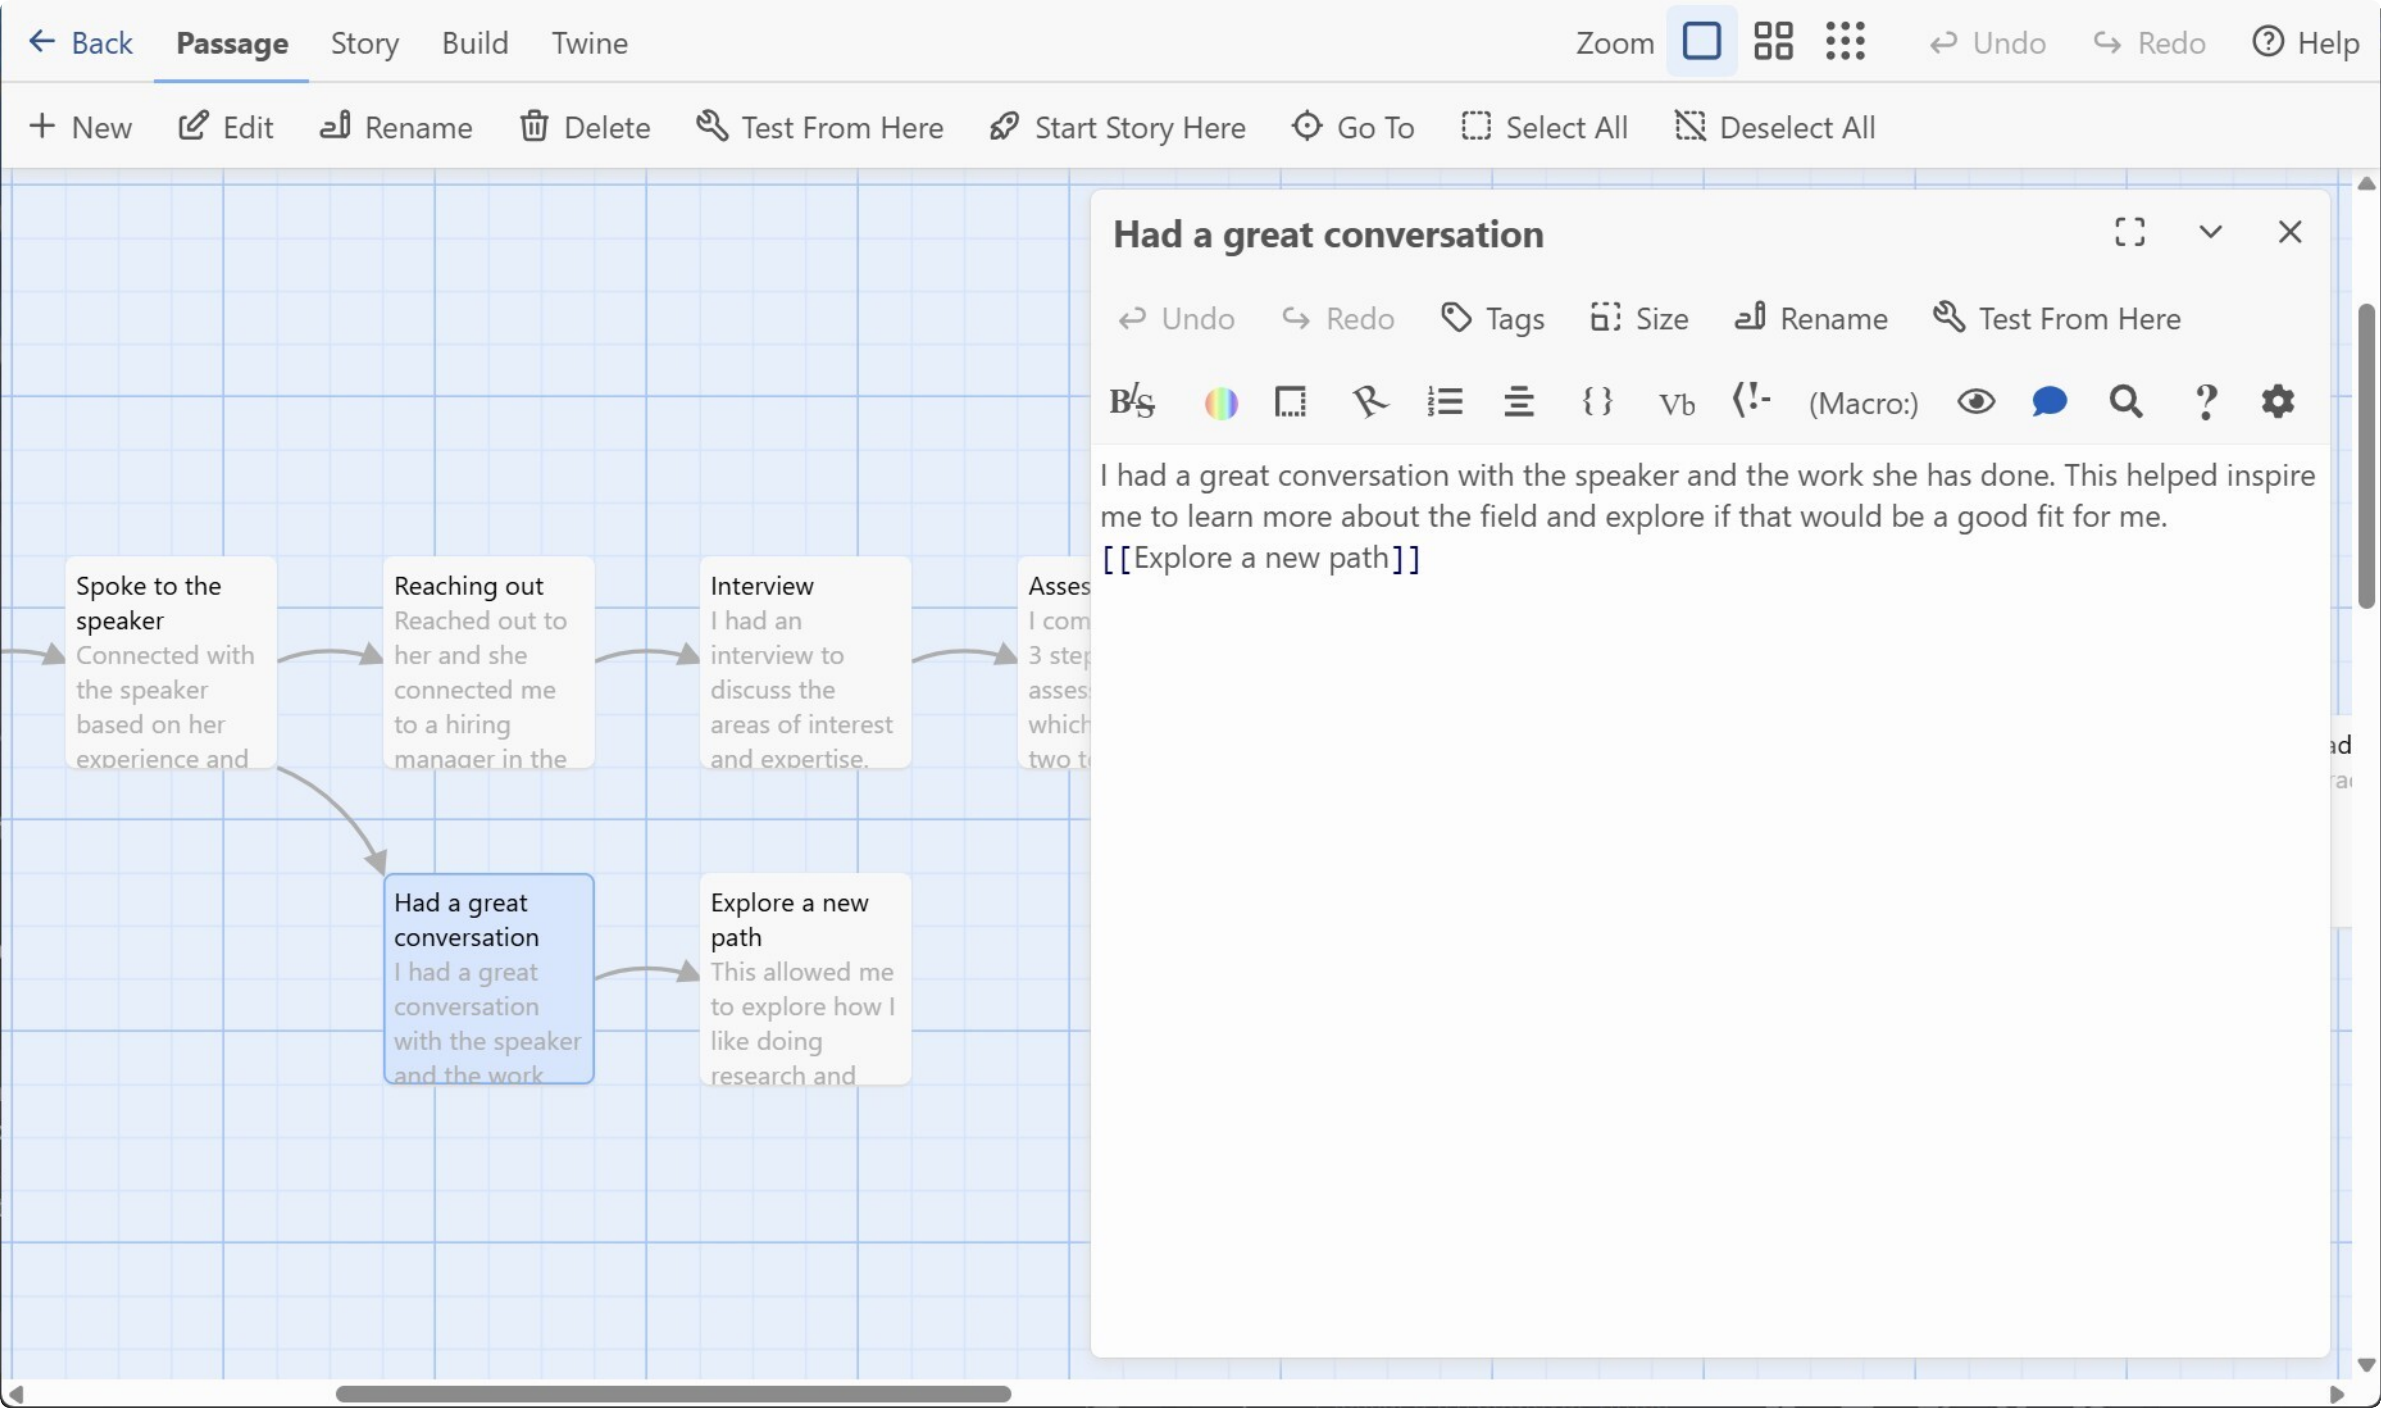Viewport: 2381px width, 1408px height.
Task: Select the Explore a new path passage card
Action: point(805,979)
